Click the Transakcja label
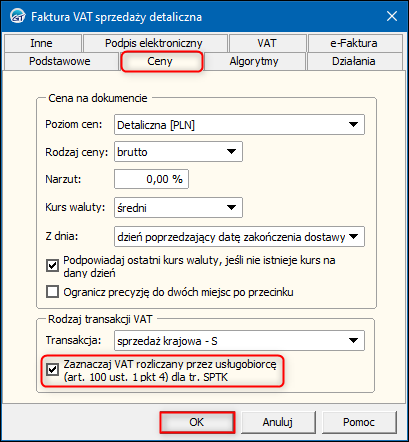The height and width of the screenshot is (442, 409). point(73,340)
